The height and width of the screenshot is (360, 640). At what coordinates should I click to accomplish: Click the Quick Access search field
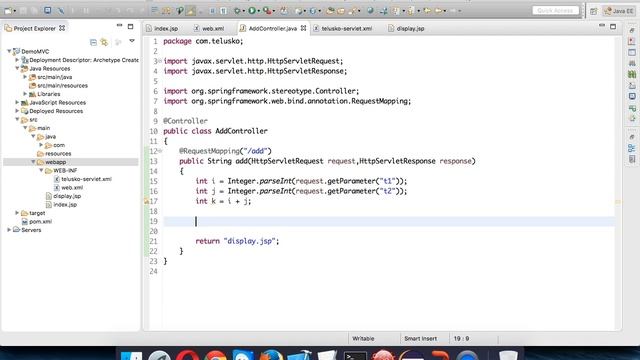[556, 11]
